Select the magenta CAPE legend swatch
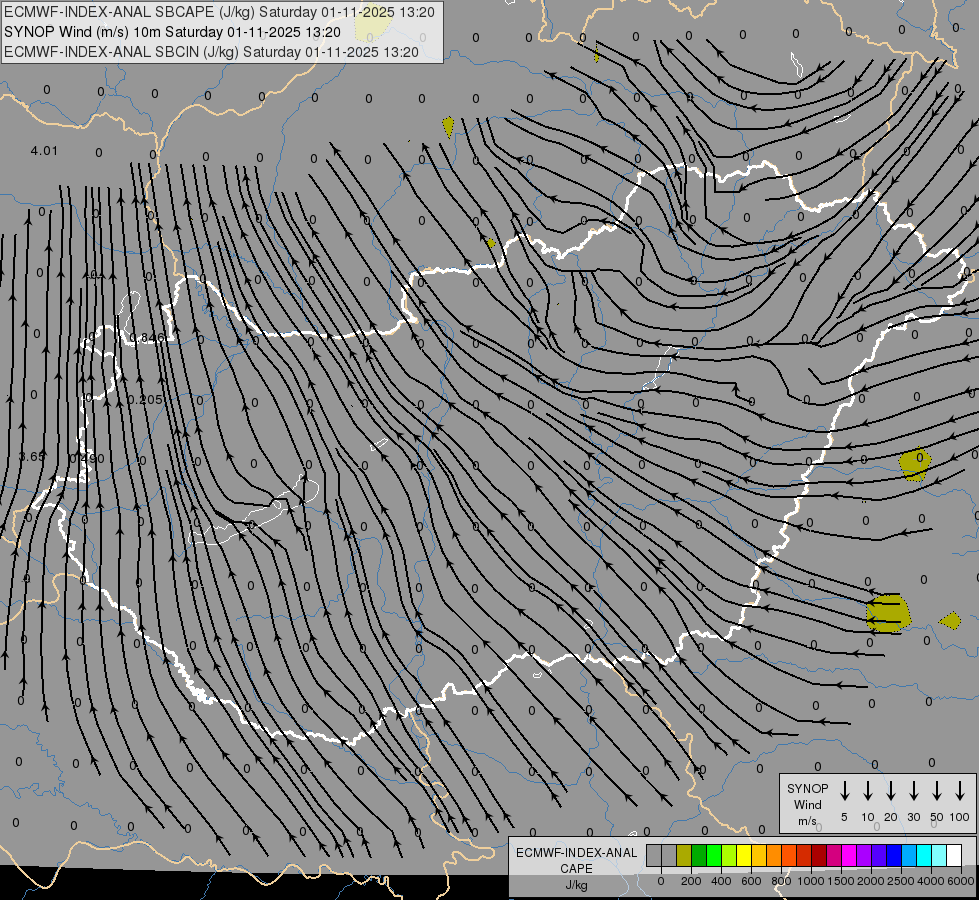The width and height of the screenshot is (979, 900). [x=849, y=856]
